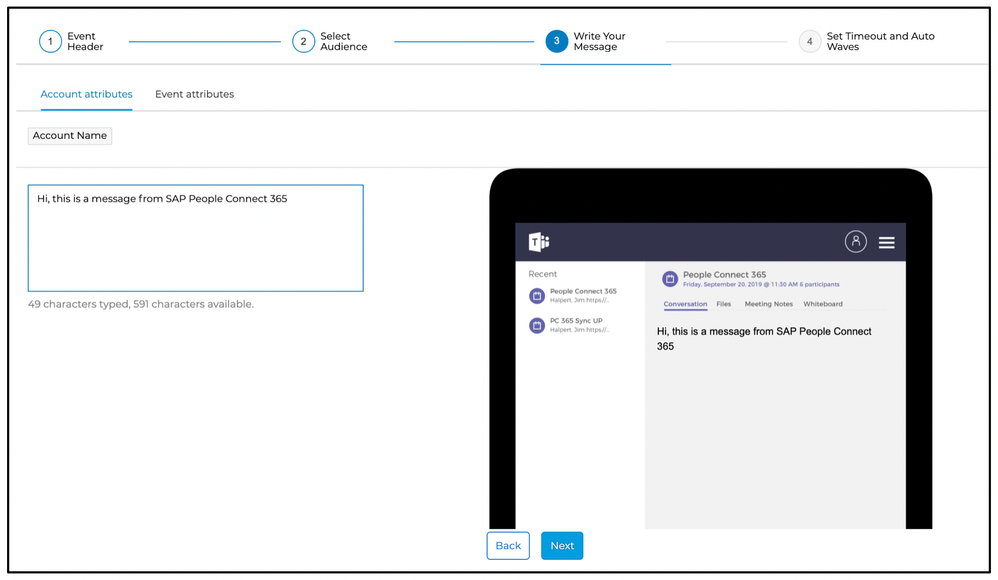
Task: Click the meeting date and participants line
Action: point(761,285)
